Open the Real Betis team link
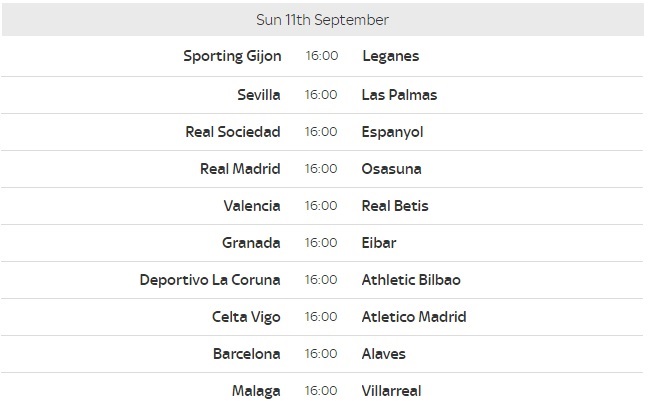Image resolution: width=648 pixels, height=401 pixels. pyautogui.click(x=395, y=205)
